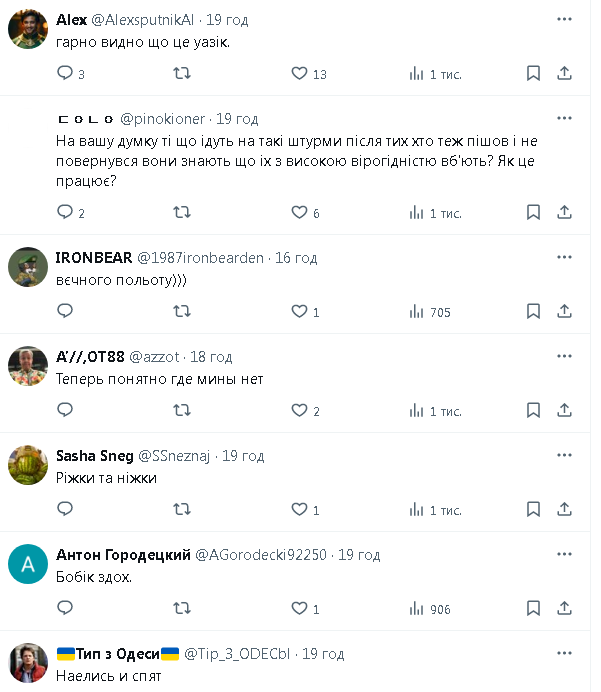Open the timestamp on azzot's tweet

210,357
